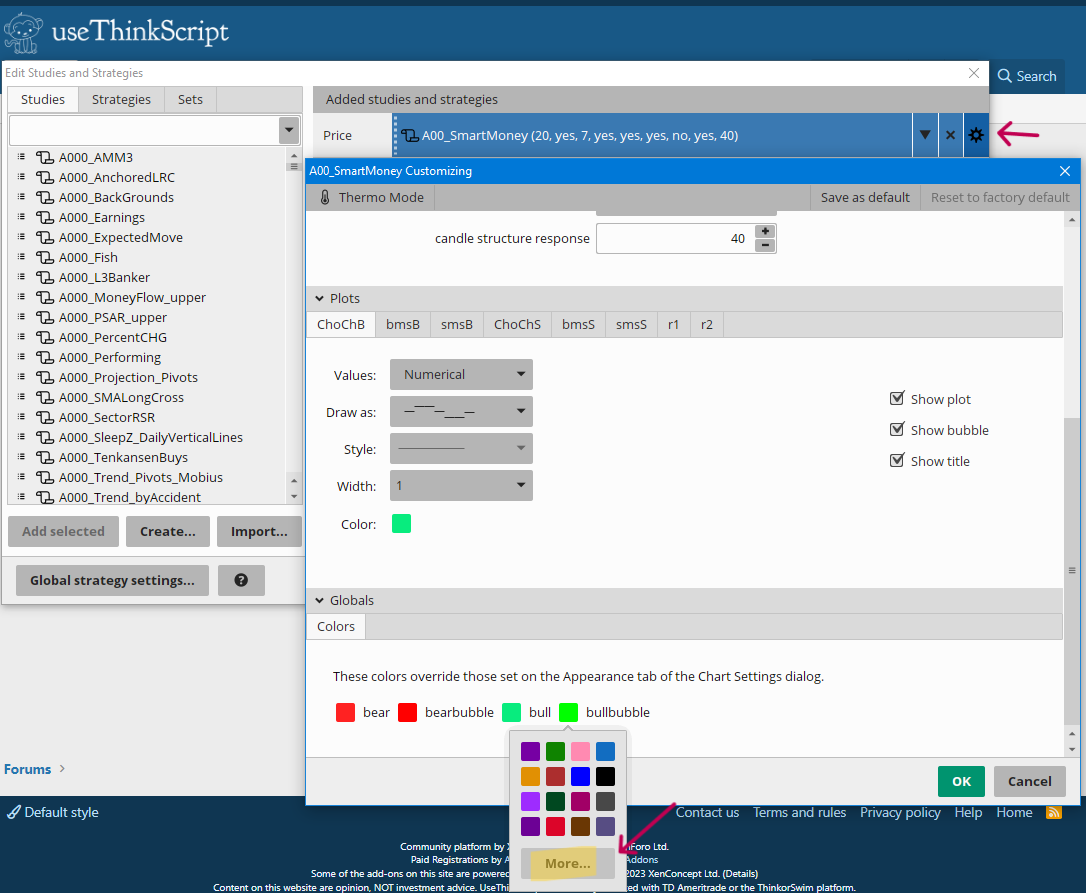The height and width of the screenshot is (893, 1086).
Task: Click list handle icon beside A000_Performing
Action: (x=21, y=357)
